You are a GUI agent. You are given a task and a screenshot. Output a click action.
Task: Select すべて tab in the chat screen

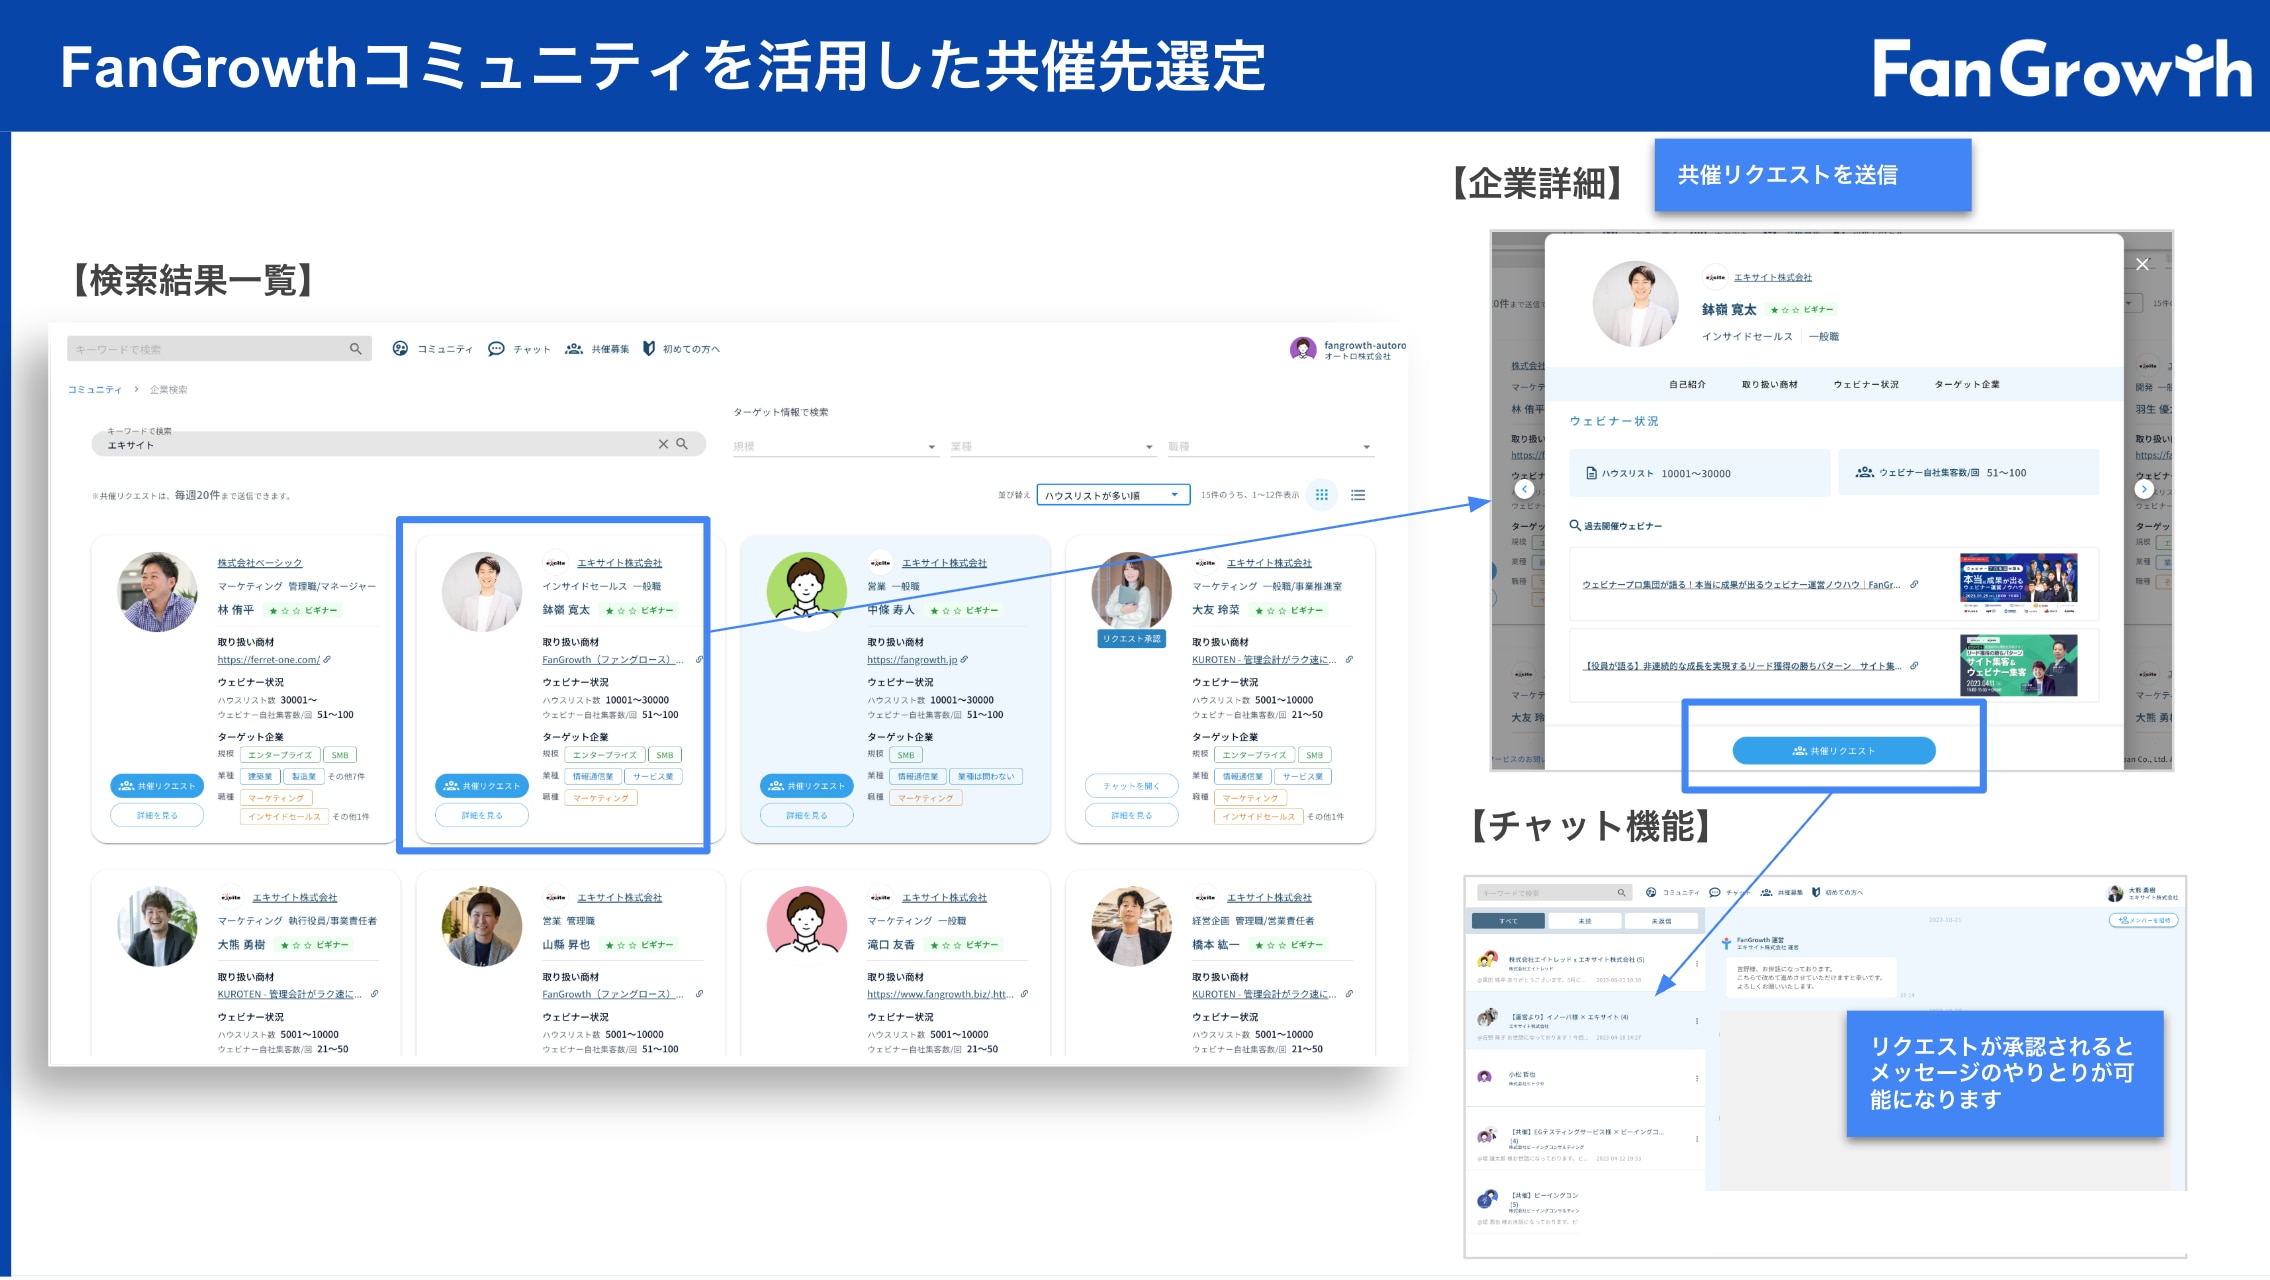[x=1508, y=921]
